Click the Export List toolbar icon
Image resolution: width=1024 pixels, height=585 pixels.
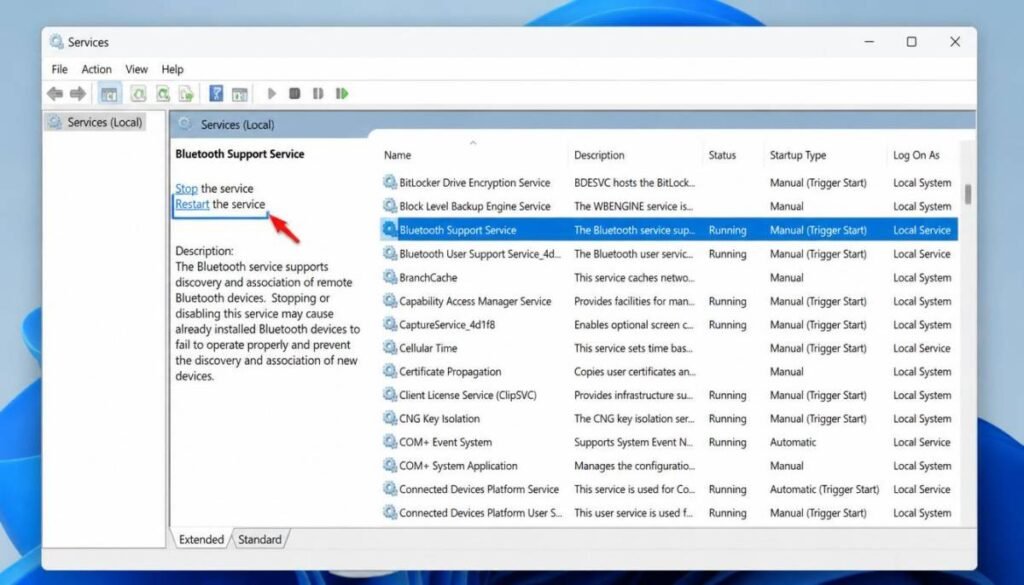click(186, 94)
